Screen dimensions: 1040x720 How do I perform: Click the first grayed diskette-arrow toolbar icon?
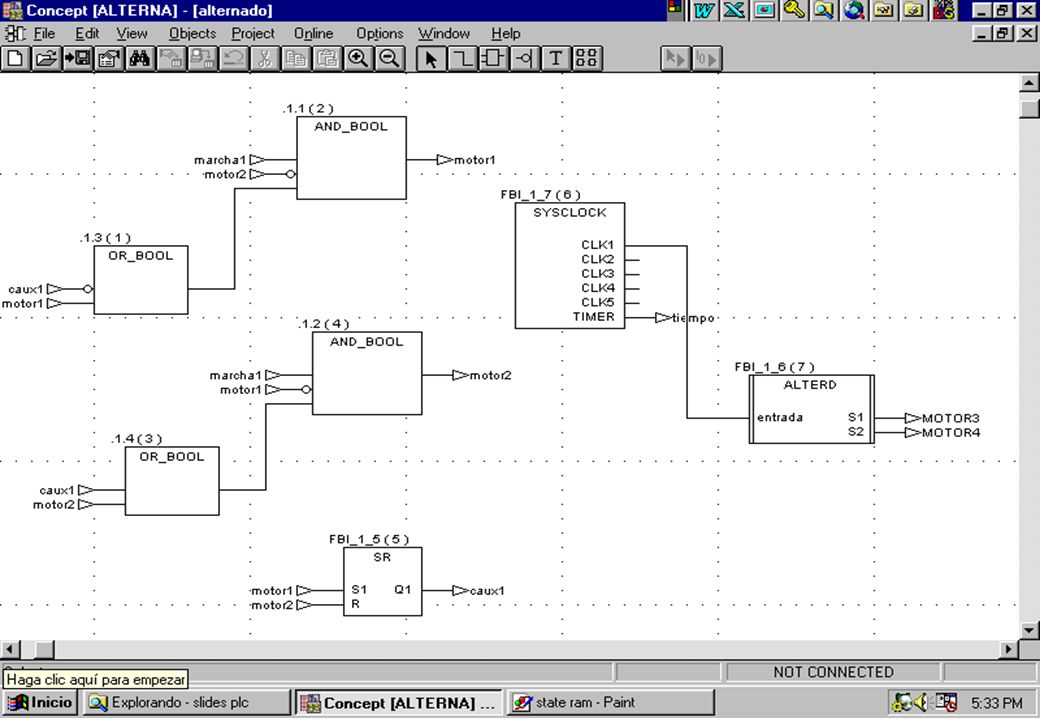click(171, 58)
